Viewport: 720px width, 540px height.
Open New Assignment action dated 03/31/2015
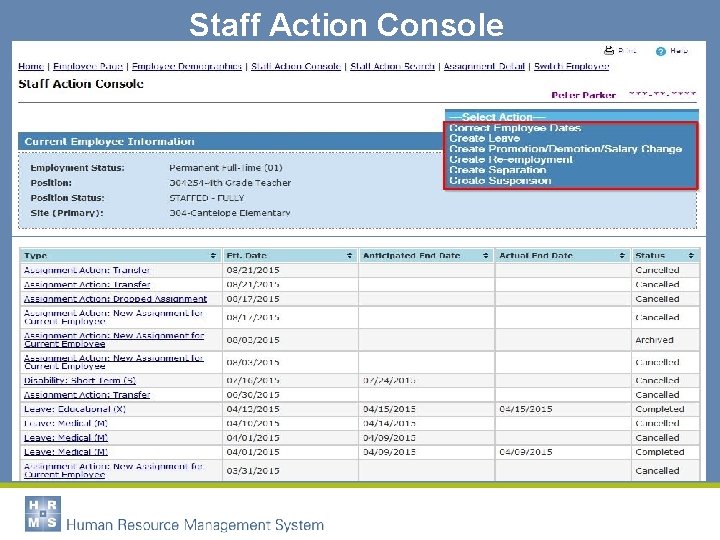pos(113,471)
